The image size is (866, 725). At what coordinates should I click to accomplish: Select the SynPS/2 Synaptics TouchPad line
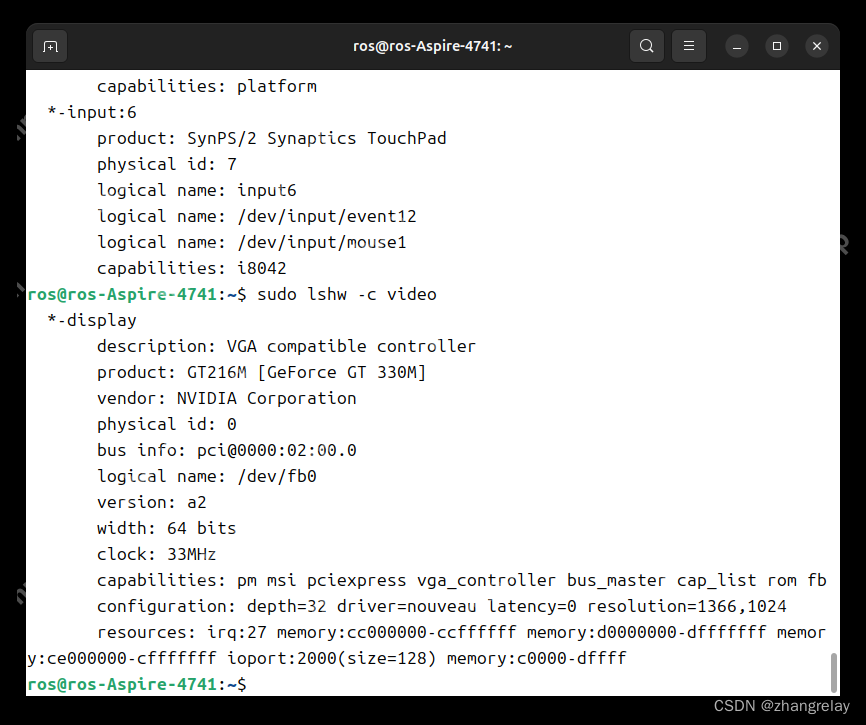coord(271,137)
